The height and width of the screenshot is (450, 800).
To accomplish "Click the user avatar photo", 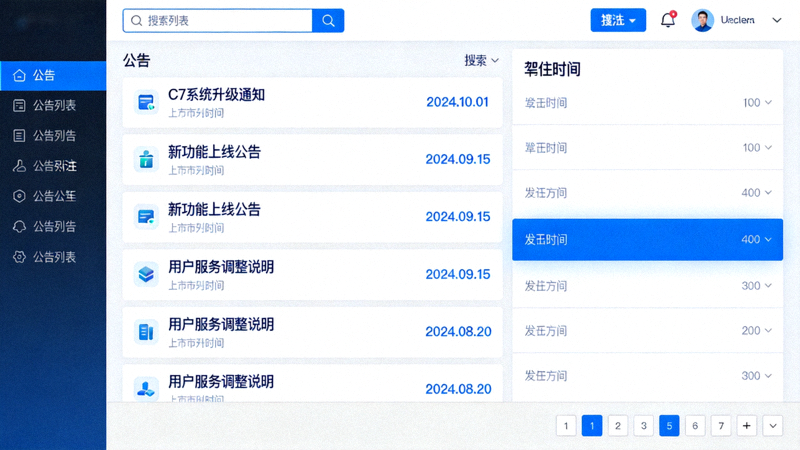I will [x=702, y=20].
